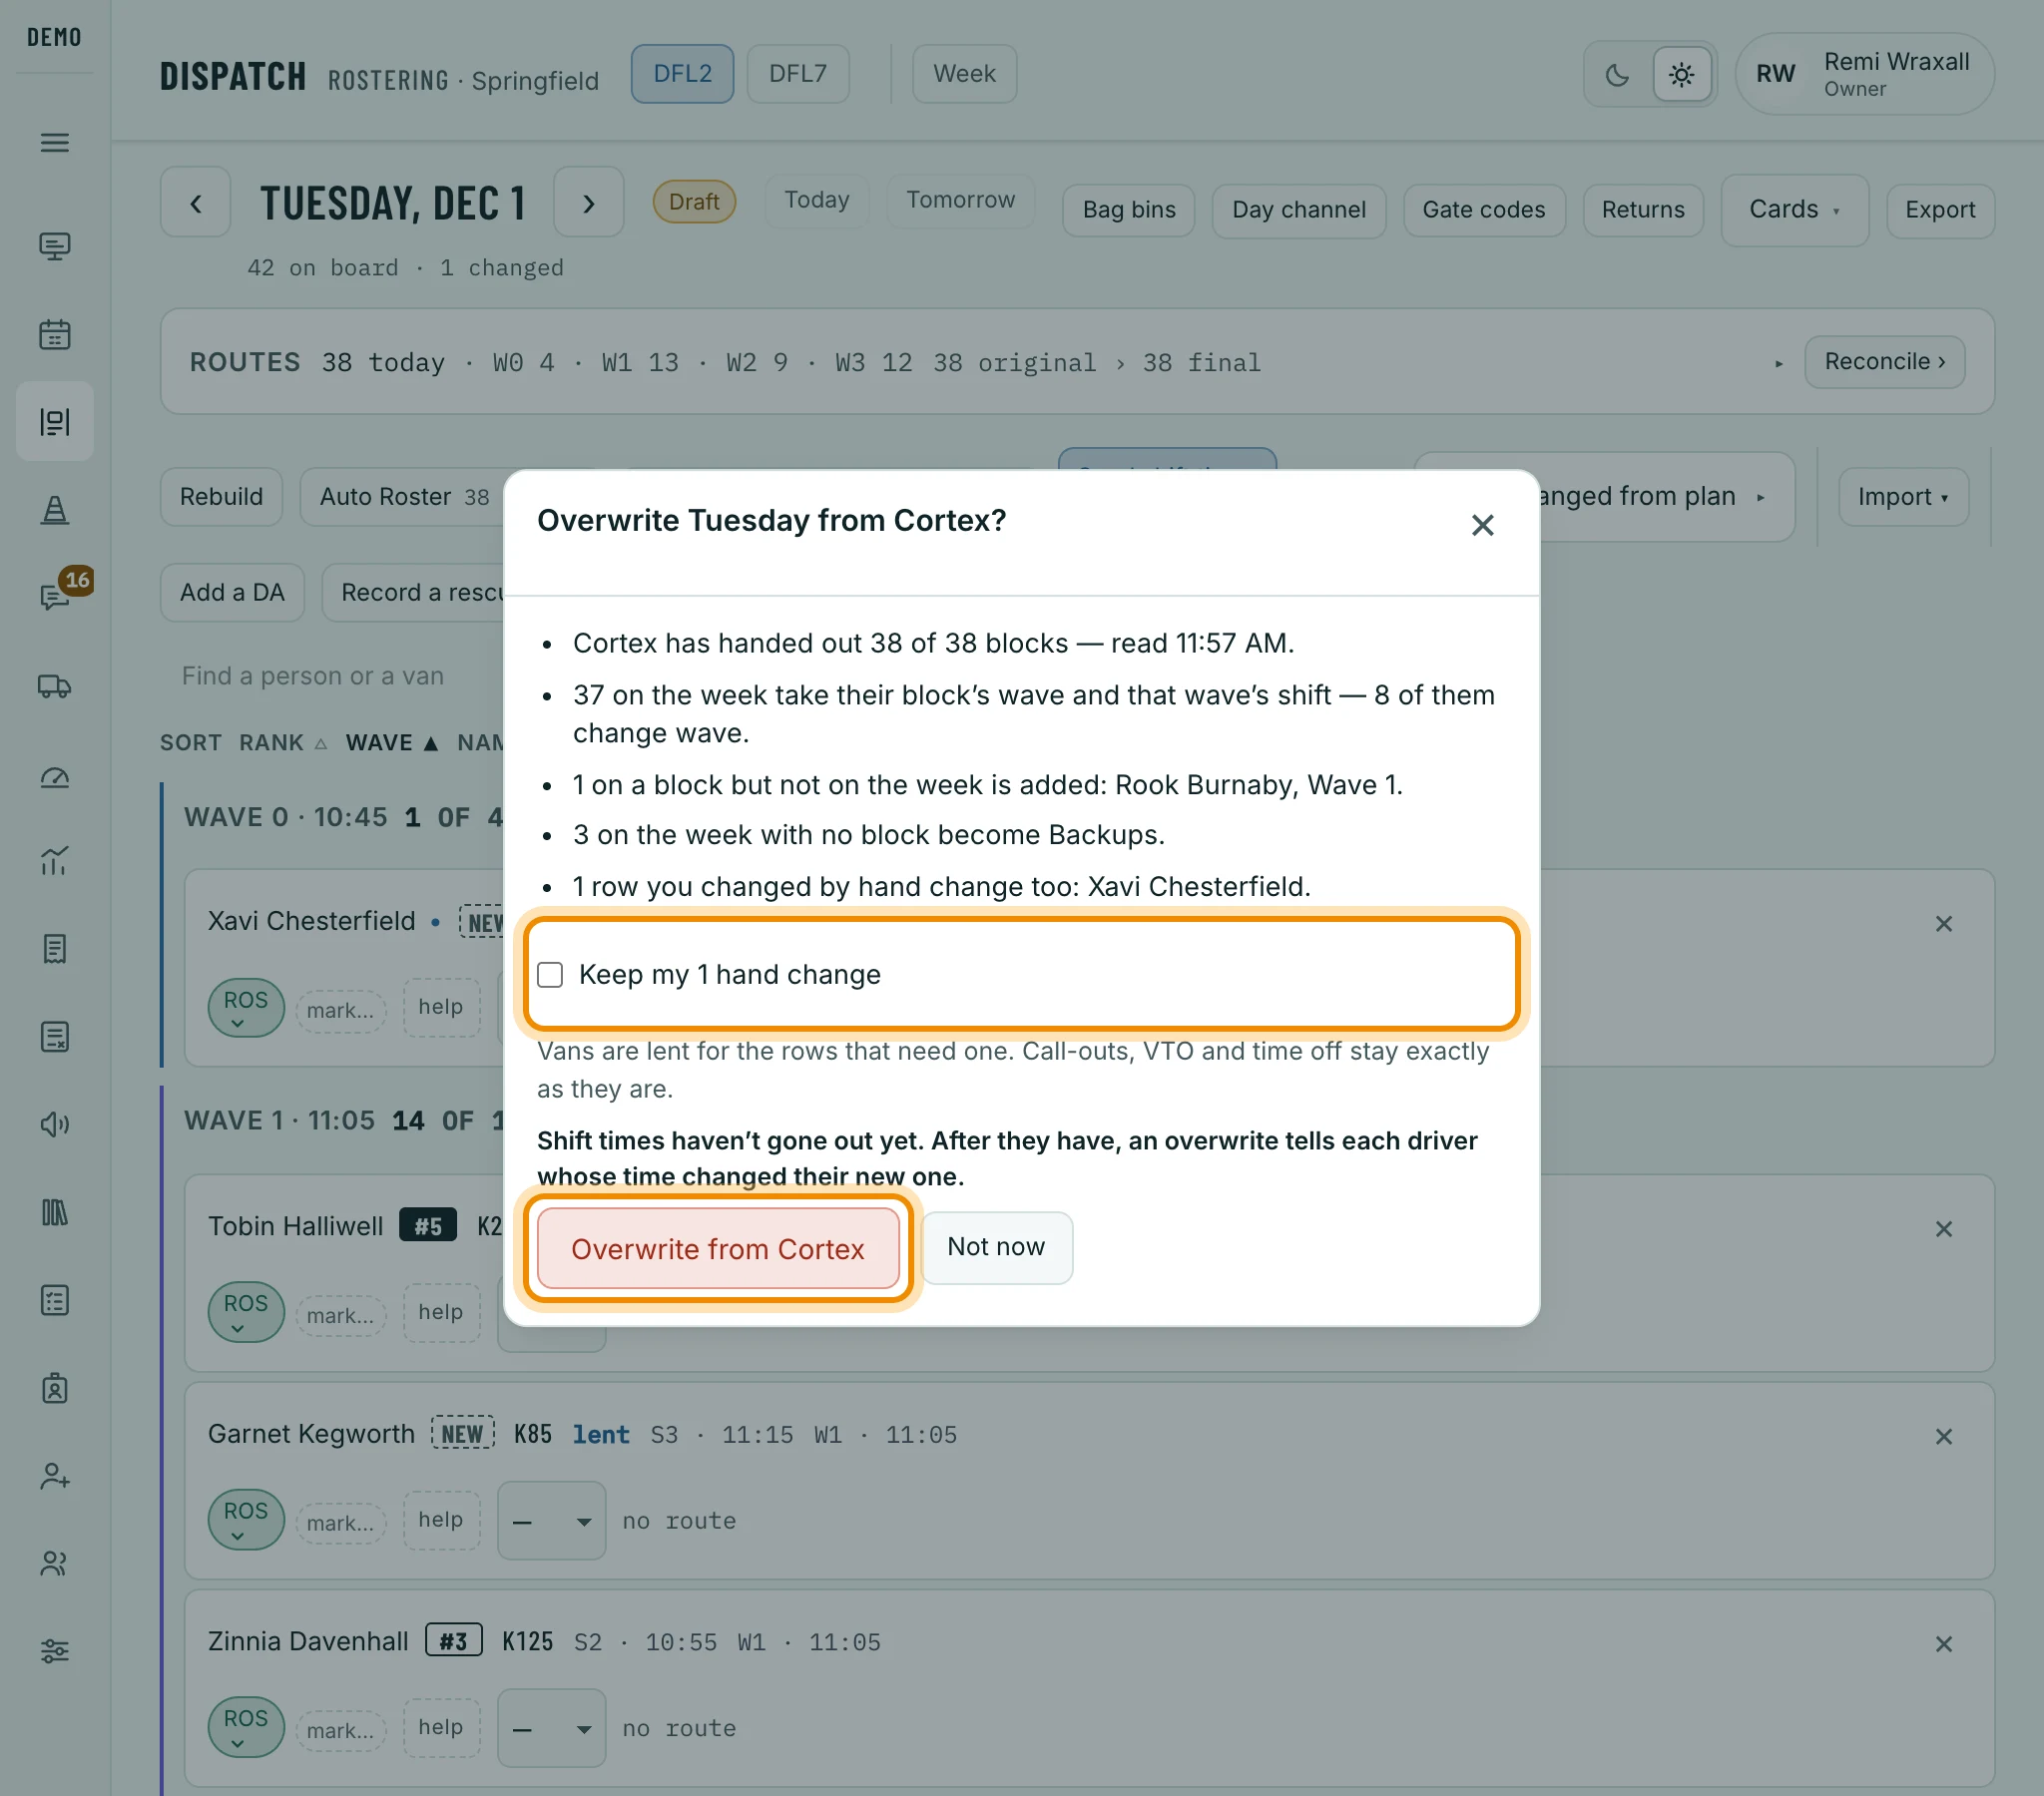Open the announcements speaker icon
Screen dimensions: 2044x1796
click(55, 1124)
